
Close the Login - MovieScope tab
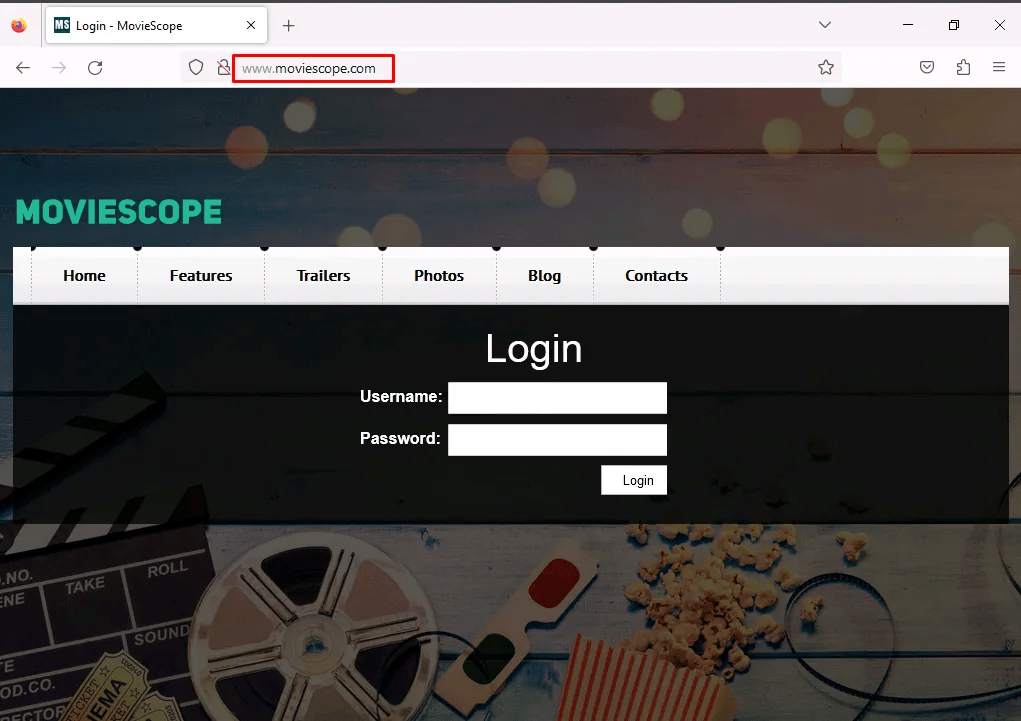coord(251,25)
